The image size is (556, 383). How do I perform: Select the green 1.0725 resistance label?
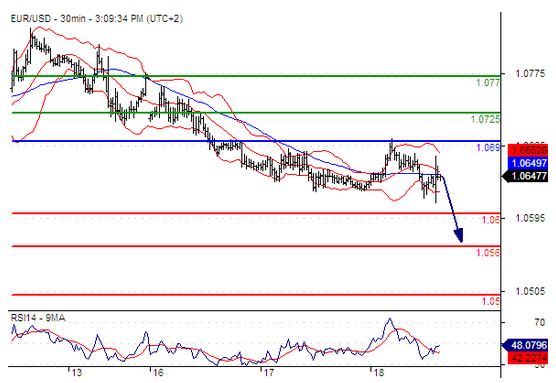click(485, 119)
